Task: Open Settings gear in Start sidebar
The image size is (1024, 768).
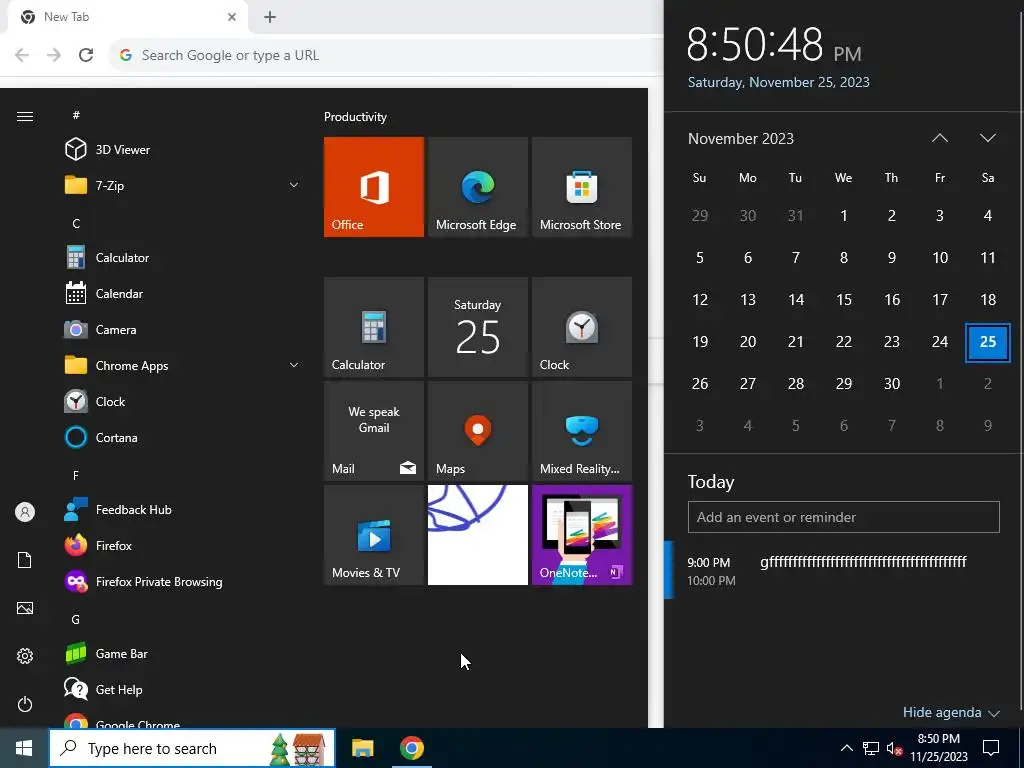Action: [25, 656]
